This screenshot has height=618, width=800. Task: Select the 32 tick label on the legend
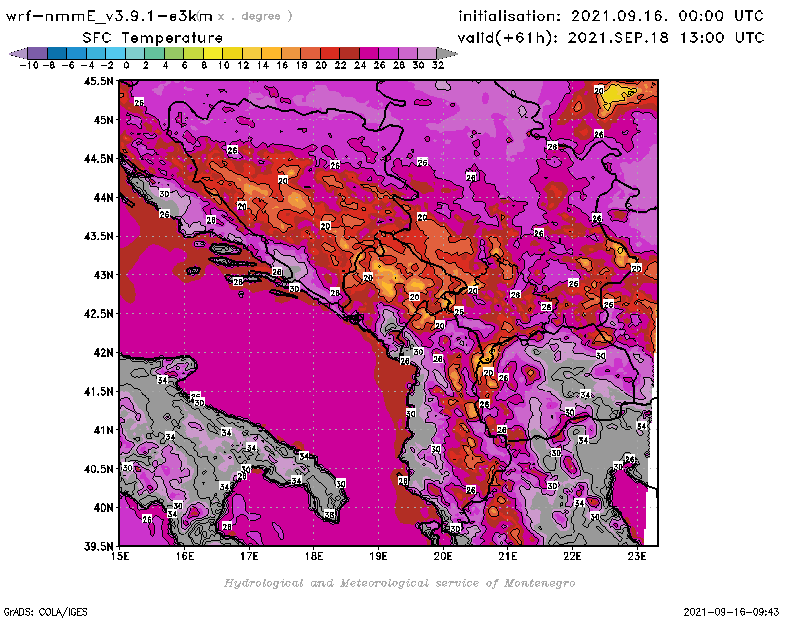click(438, 65)
